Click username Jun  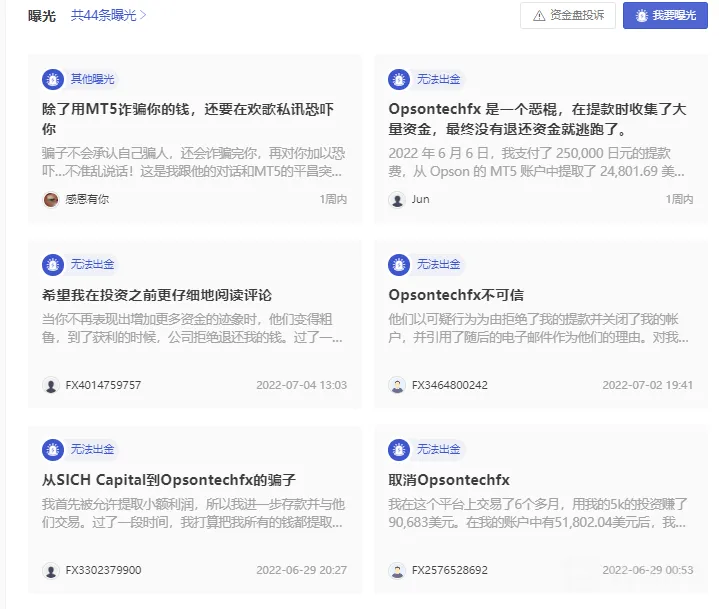[x=420, y=199]
